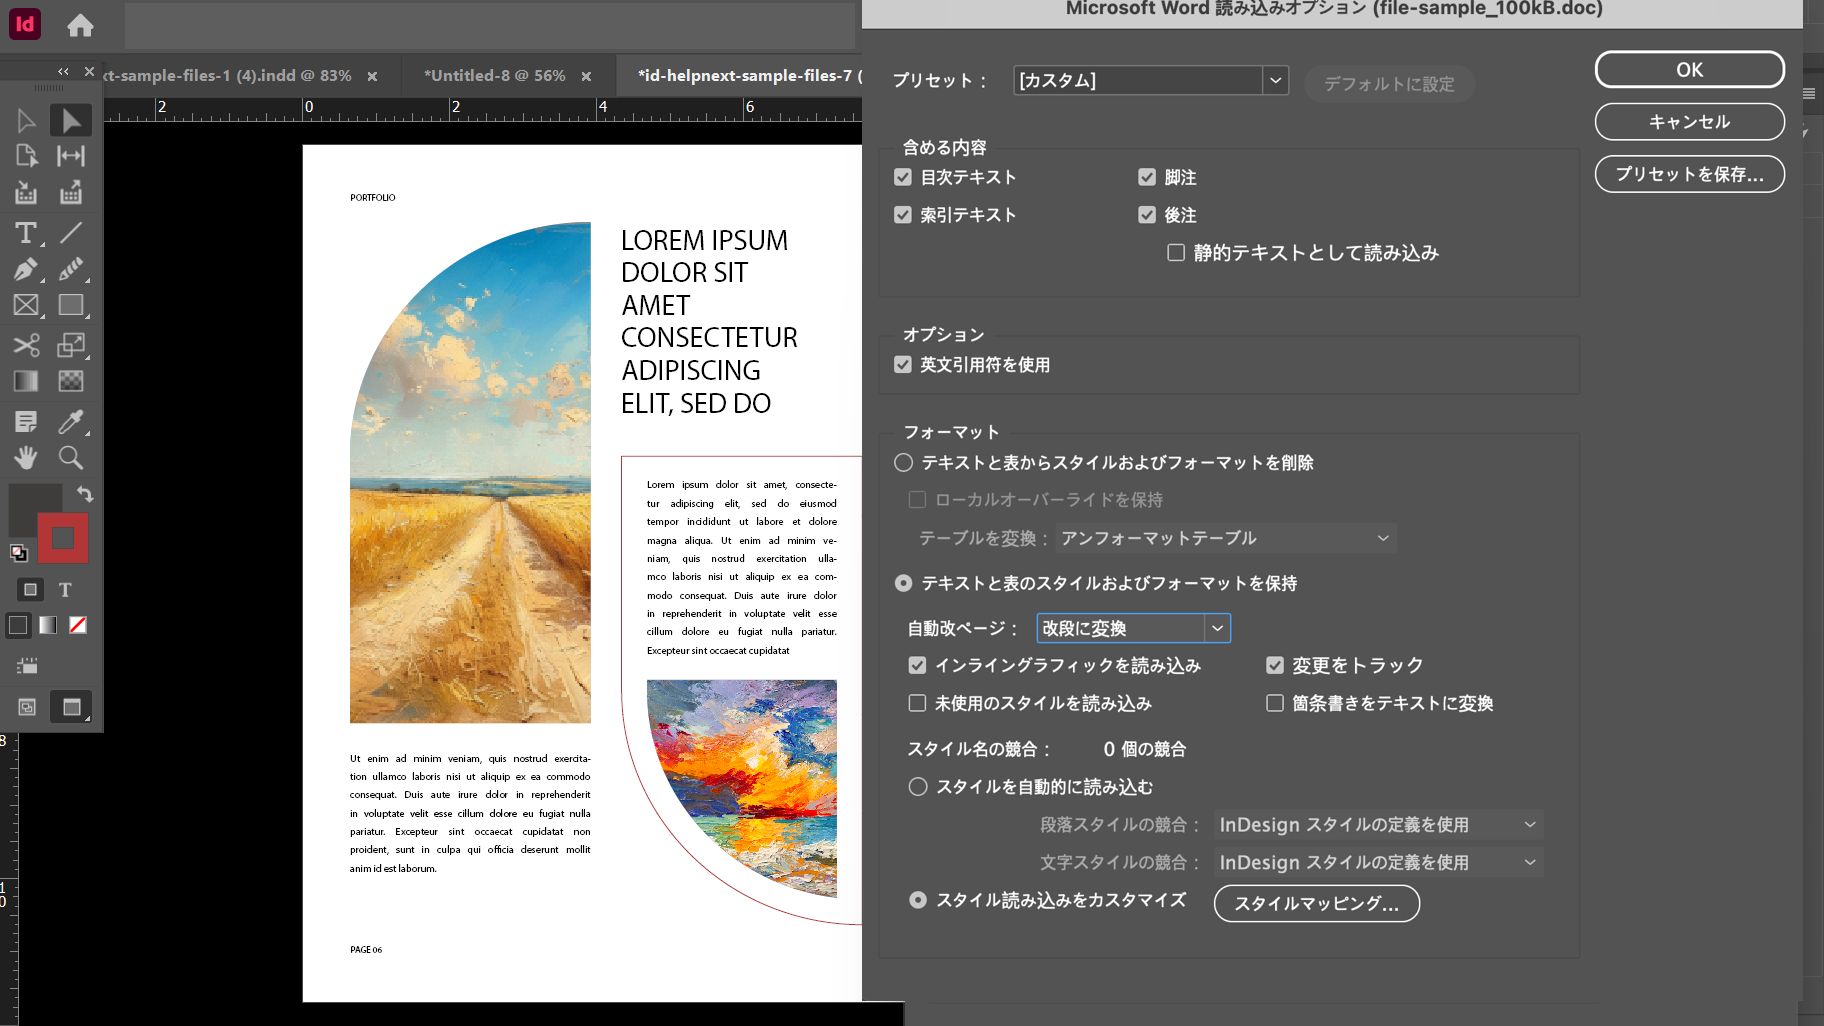This screenshot has height=1026, width=1824.
Task: Toggle 英文引用符を使用 checkbox
Action: coord(903,365)
